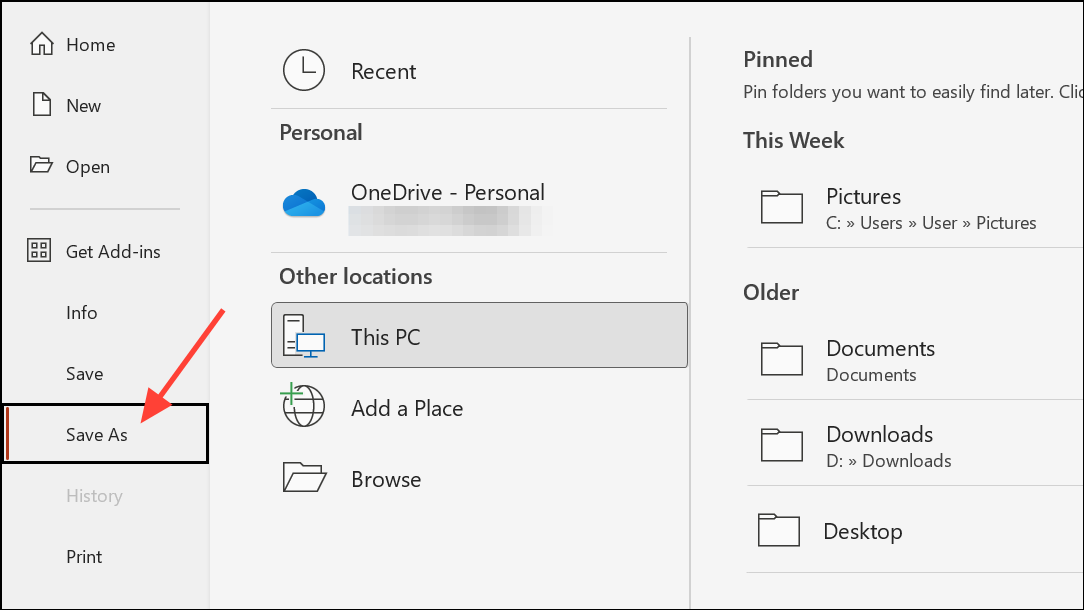Click the Open folder icon in sidebar
Screen dimensions: 1084x610
click(41, 166)
